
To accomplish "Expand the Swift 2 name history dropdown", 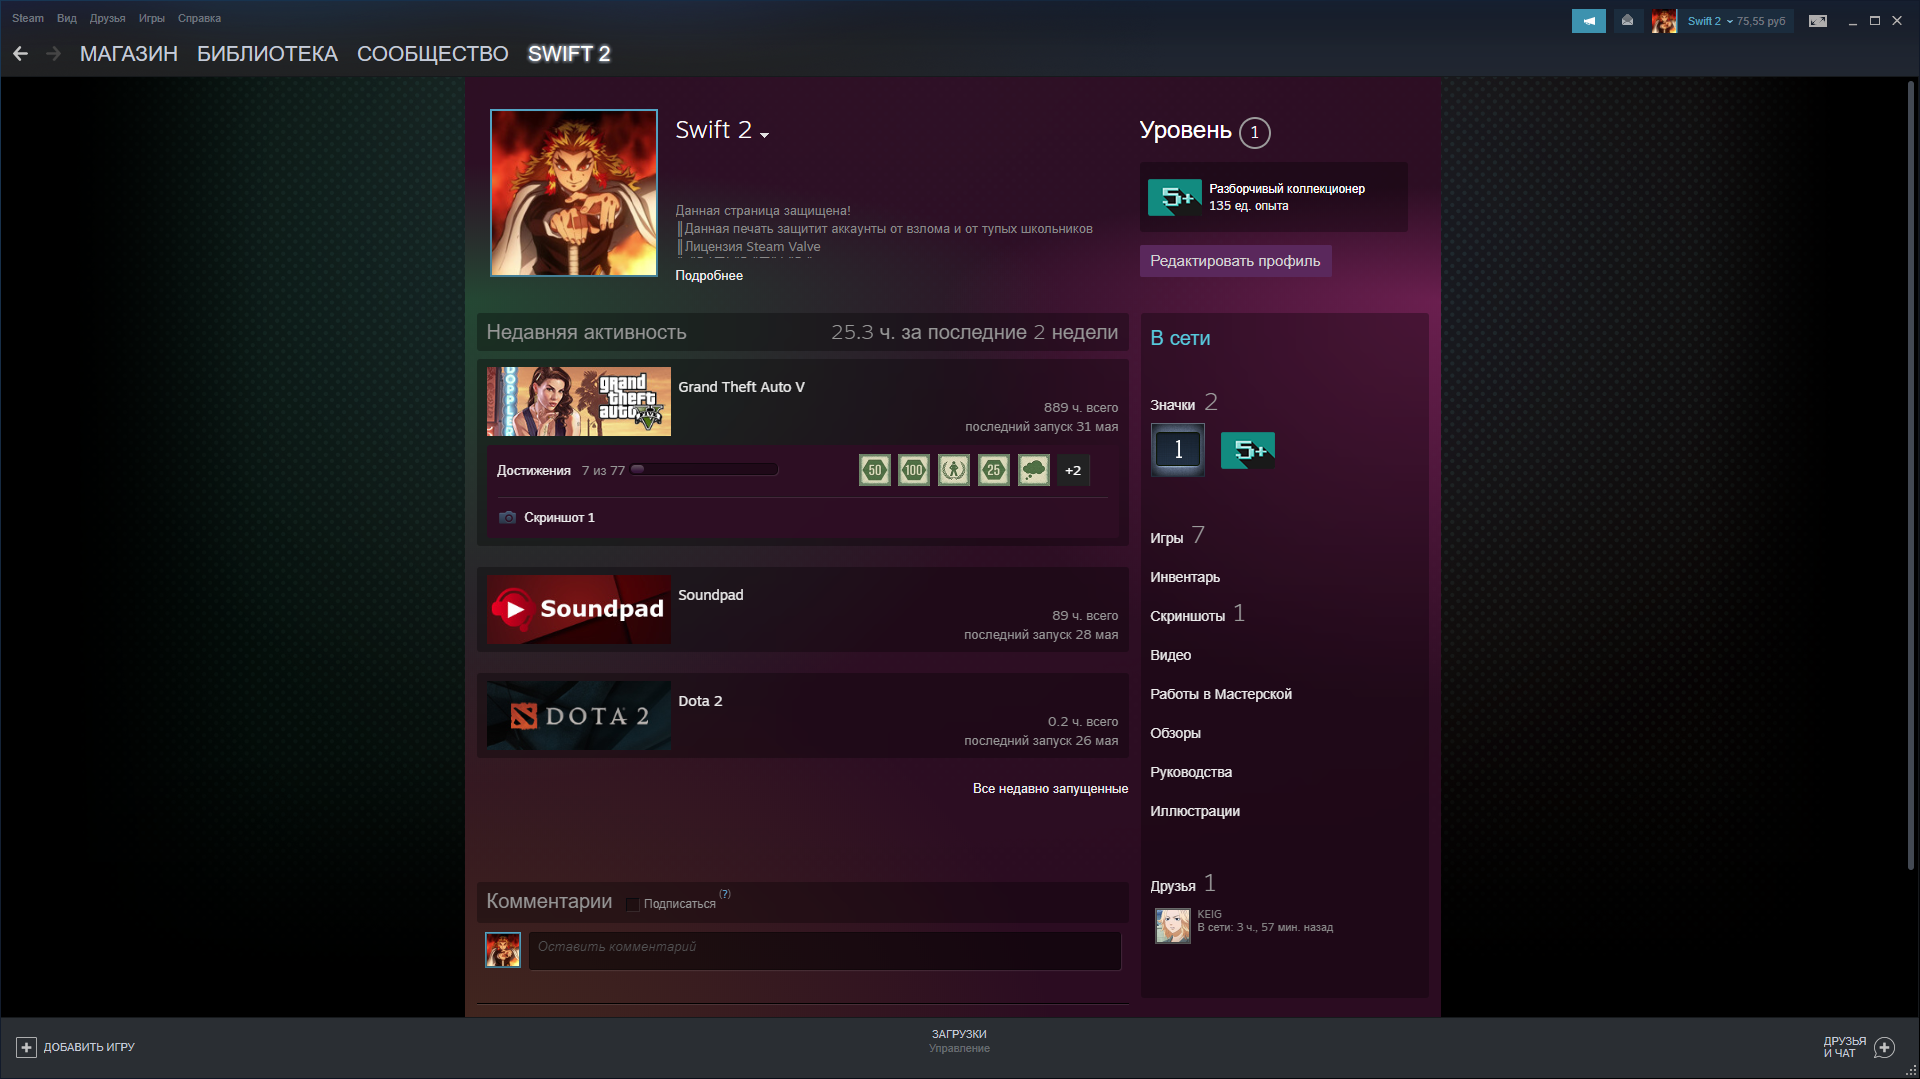I will pyautogui.click(x=764, y=135).
